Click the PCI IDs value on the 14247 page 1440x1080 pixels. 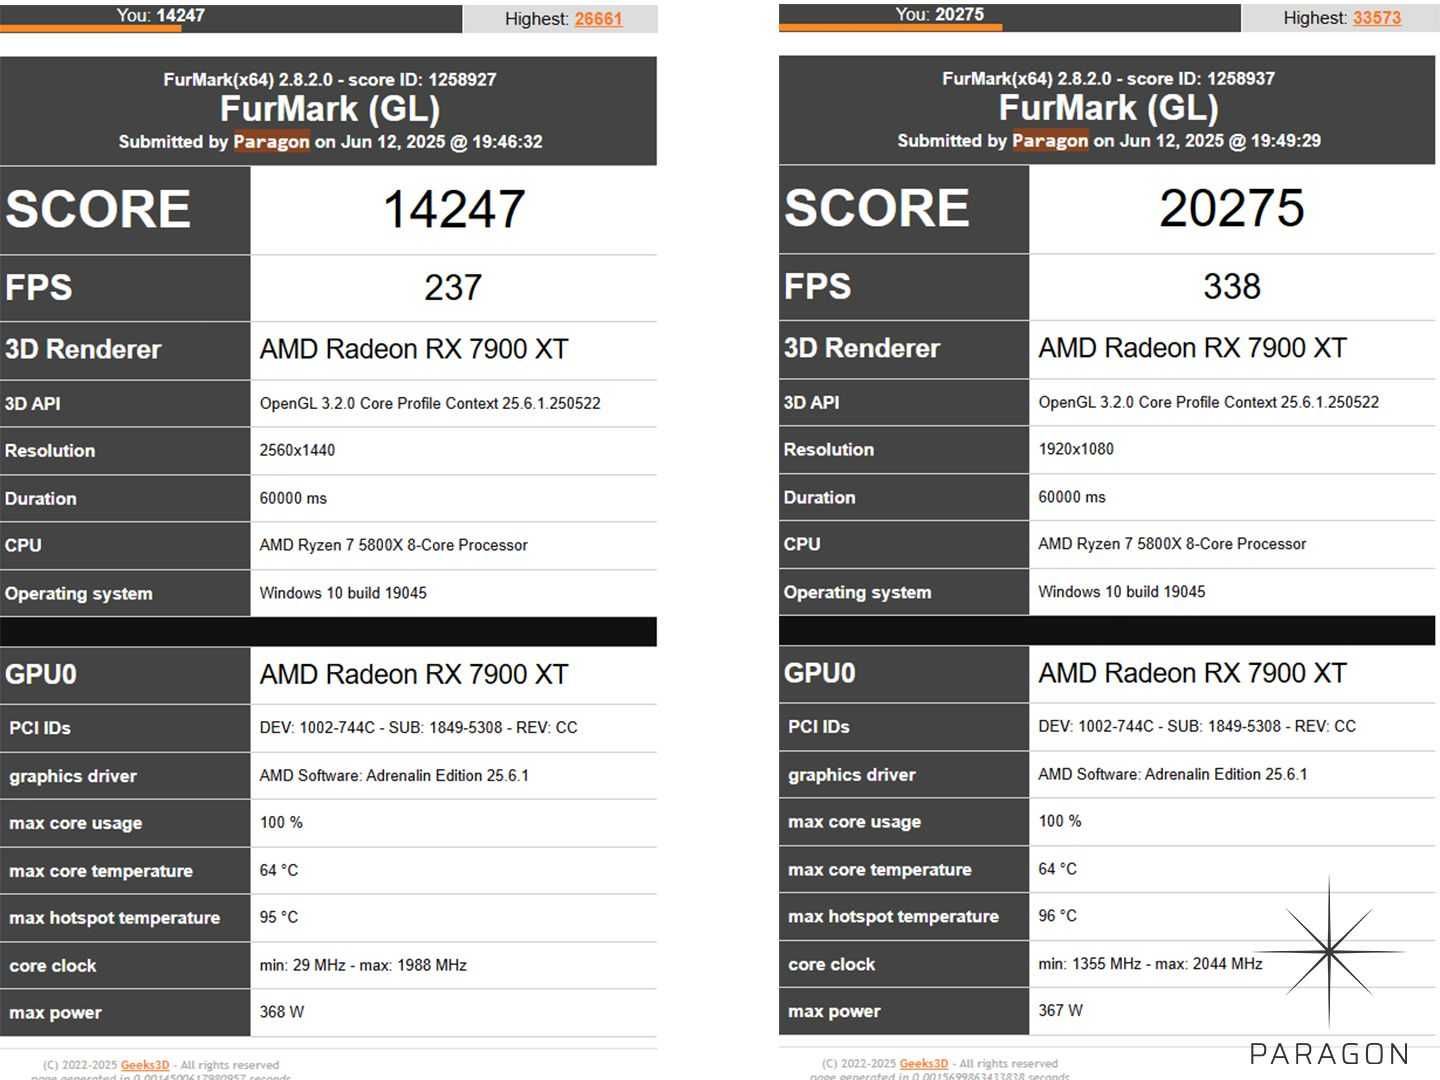tap(418, 727)
